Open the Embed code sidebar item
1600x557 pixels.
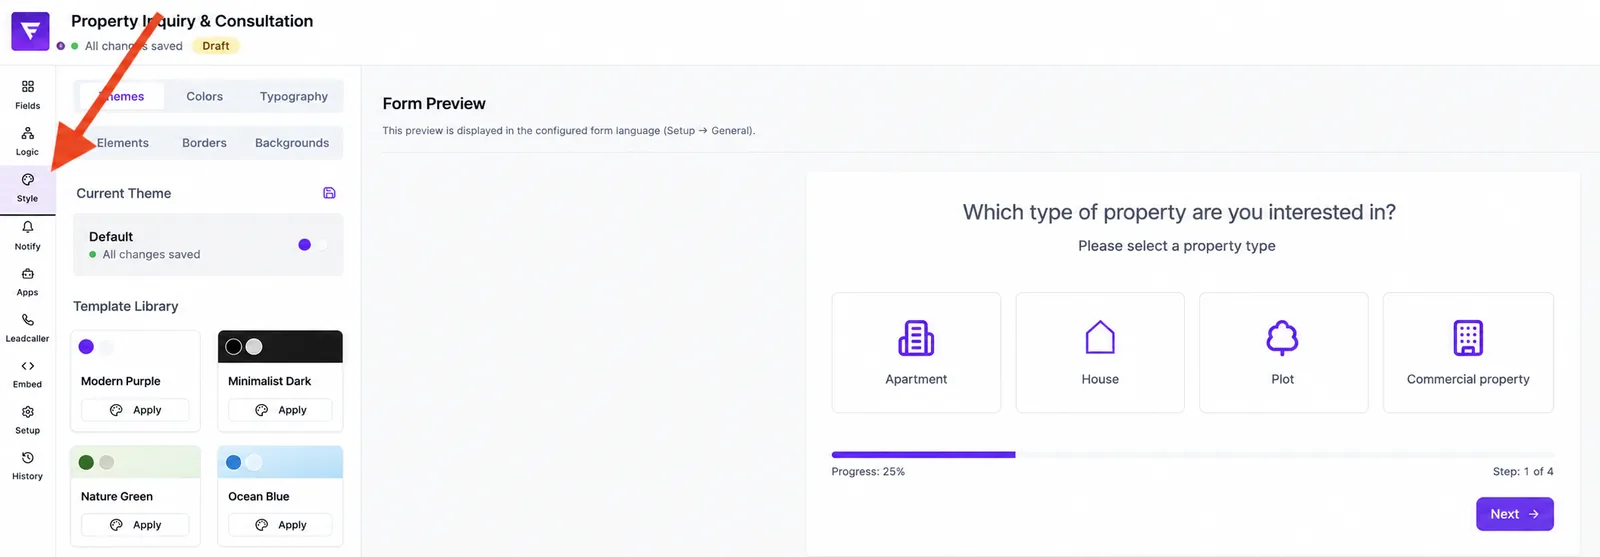tap(28, 374)
